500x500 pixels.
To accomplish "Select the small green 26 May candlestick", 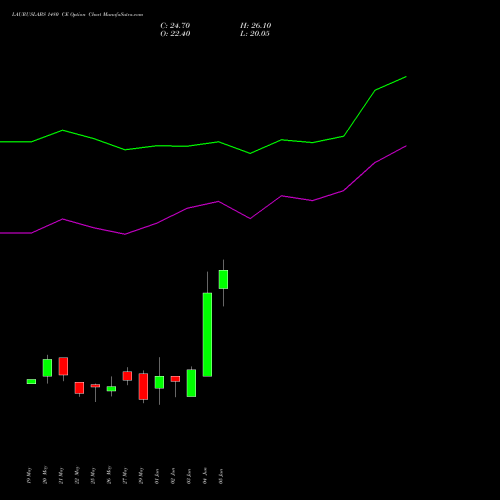I will (111, 389).
